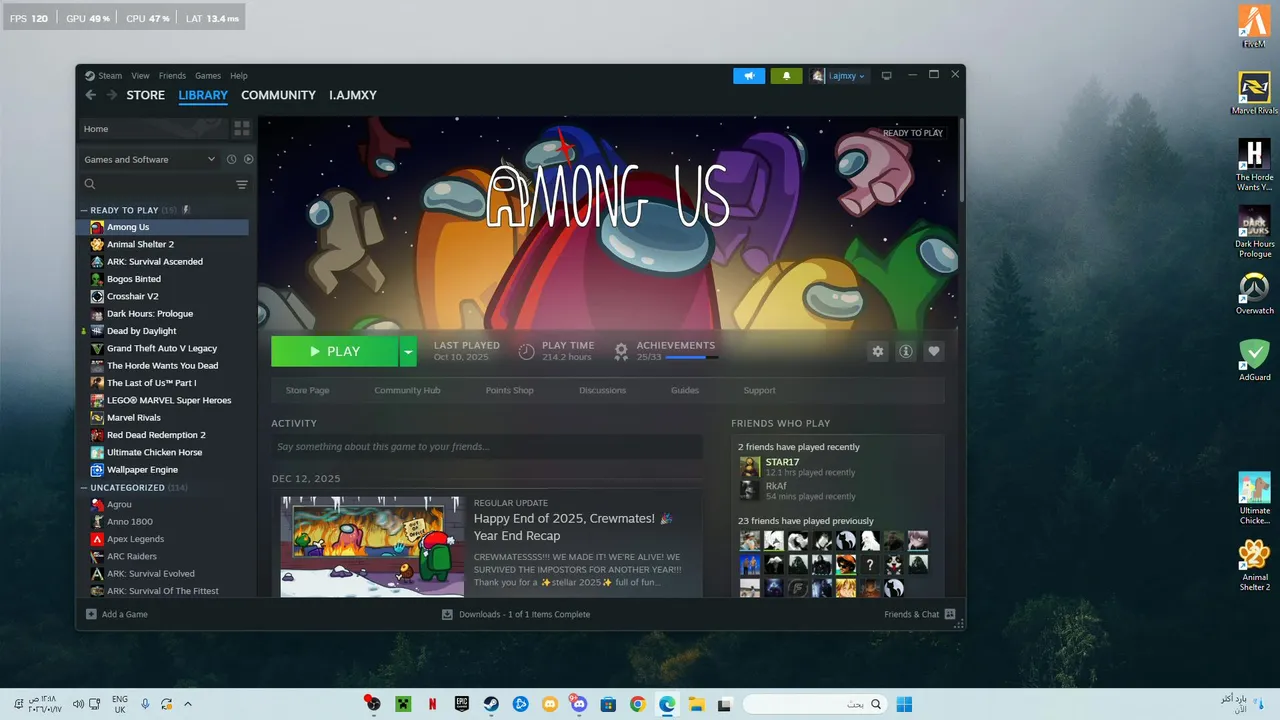
Task: Open the Help menu
Action: point(238,76)
